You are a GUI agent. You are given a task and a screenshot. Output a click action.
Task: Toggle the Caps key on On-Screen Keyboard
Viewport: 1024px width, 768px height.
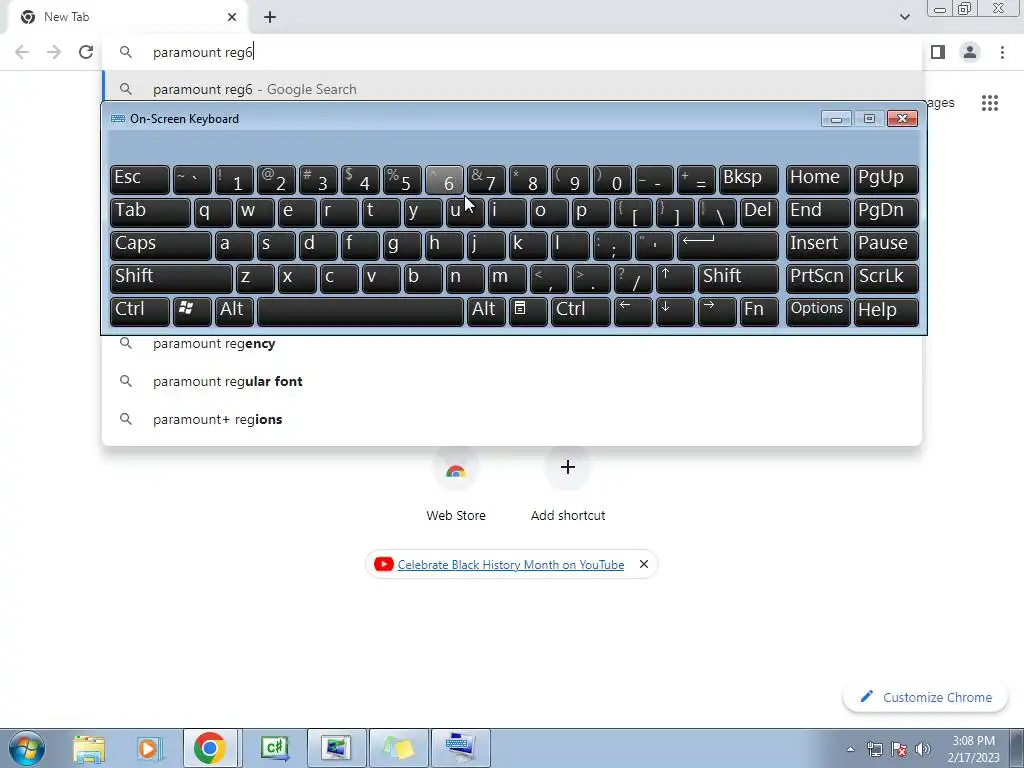(x=161, y=245)
